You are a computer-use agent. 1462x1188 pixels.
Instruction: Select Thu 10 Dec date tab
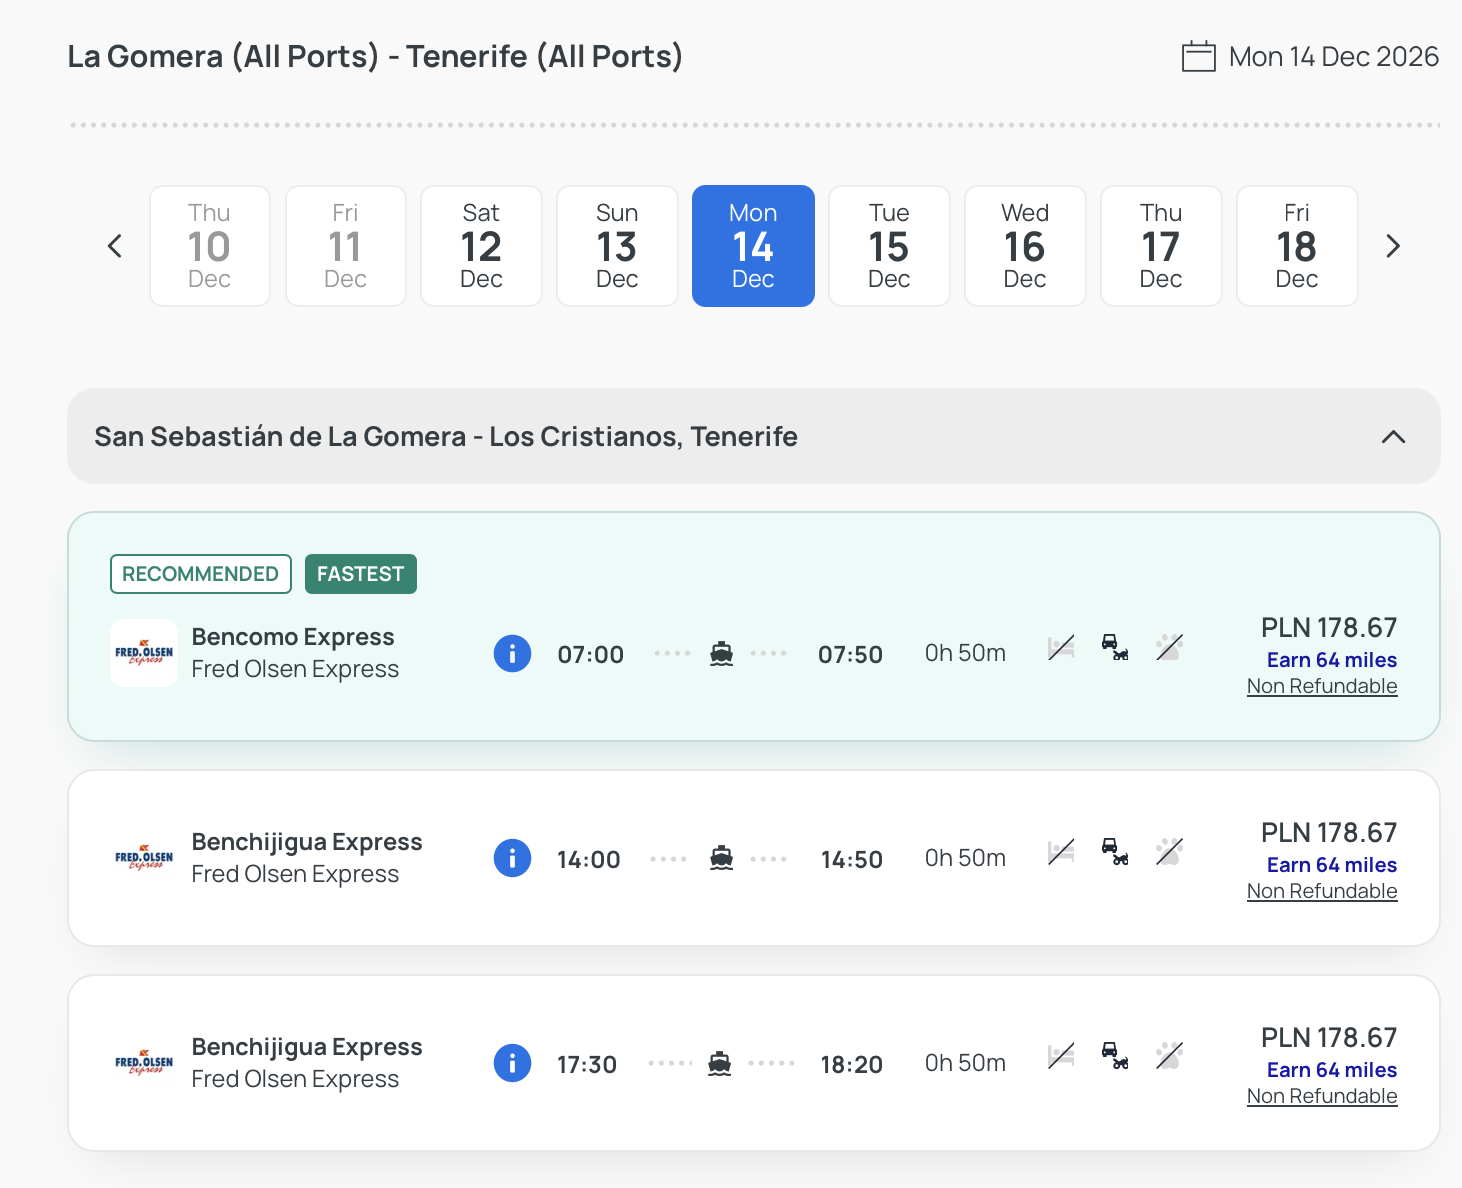pyautogui.click(x=210, y=246)
